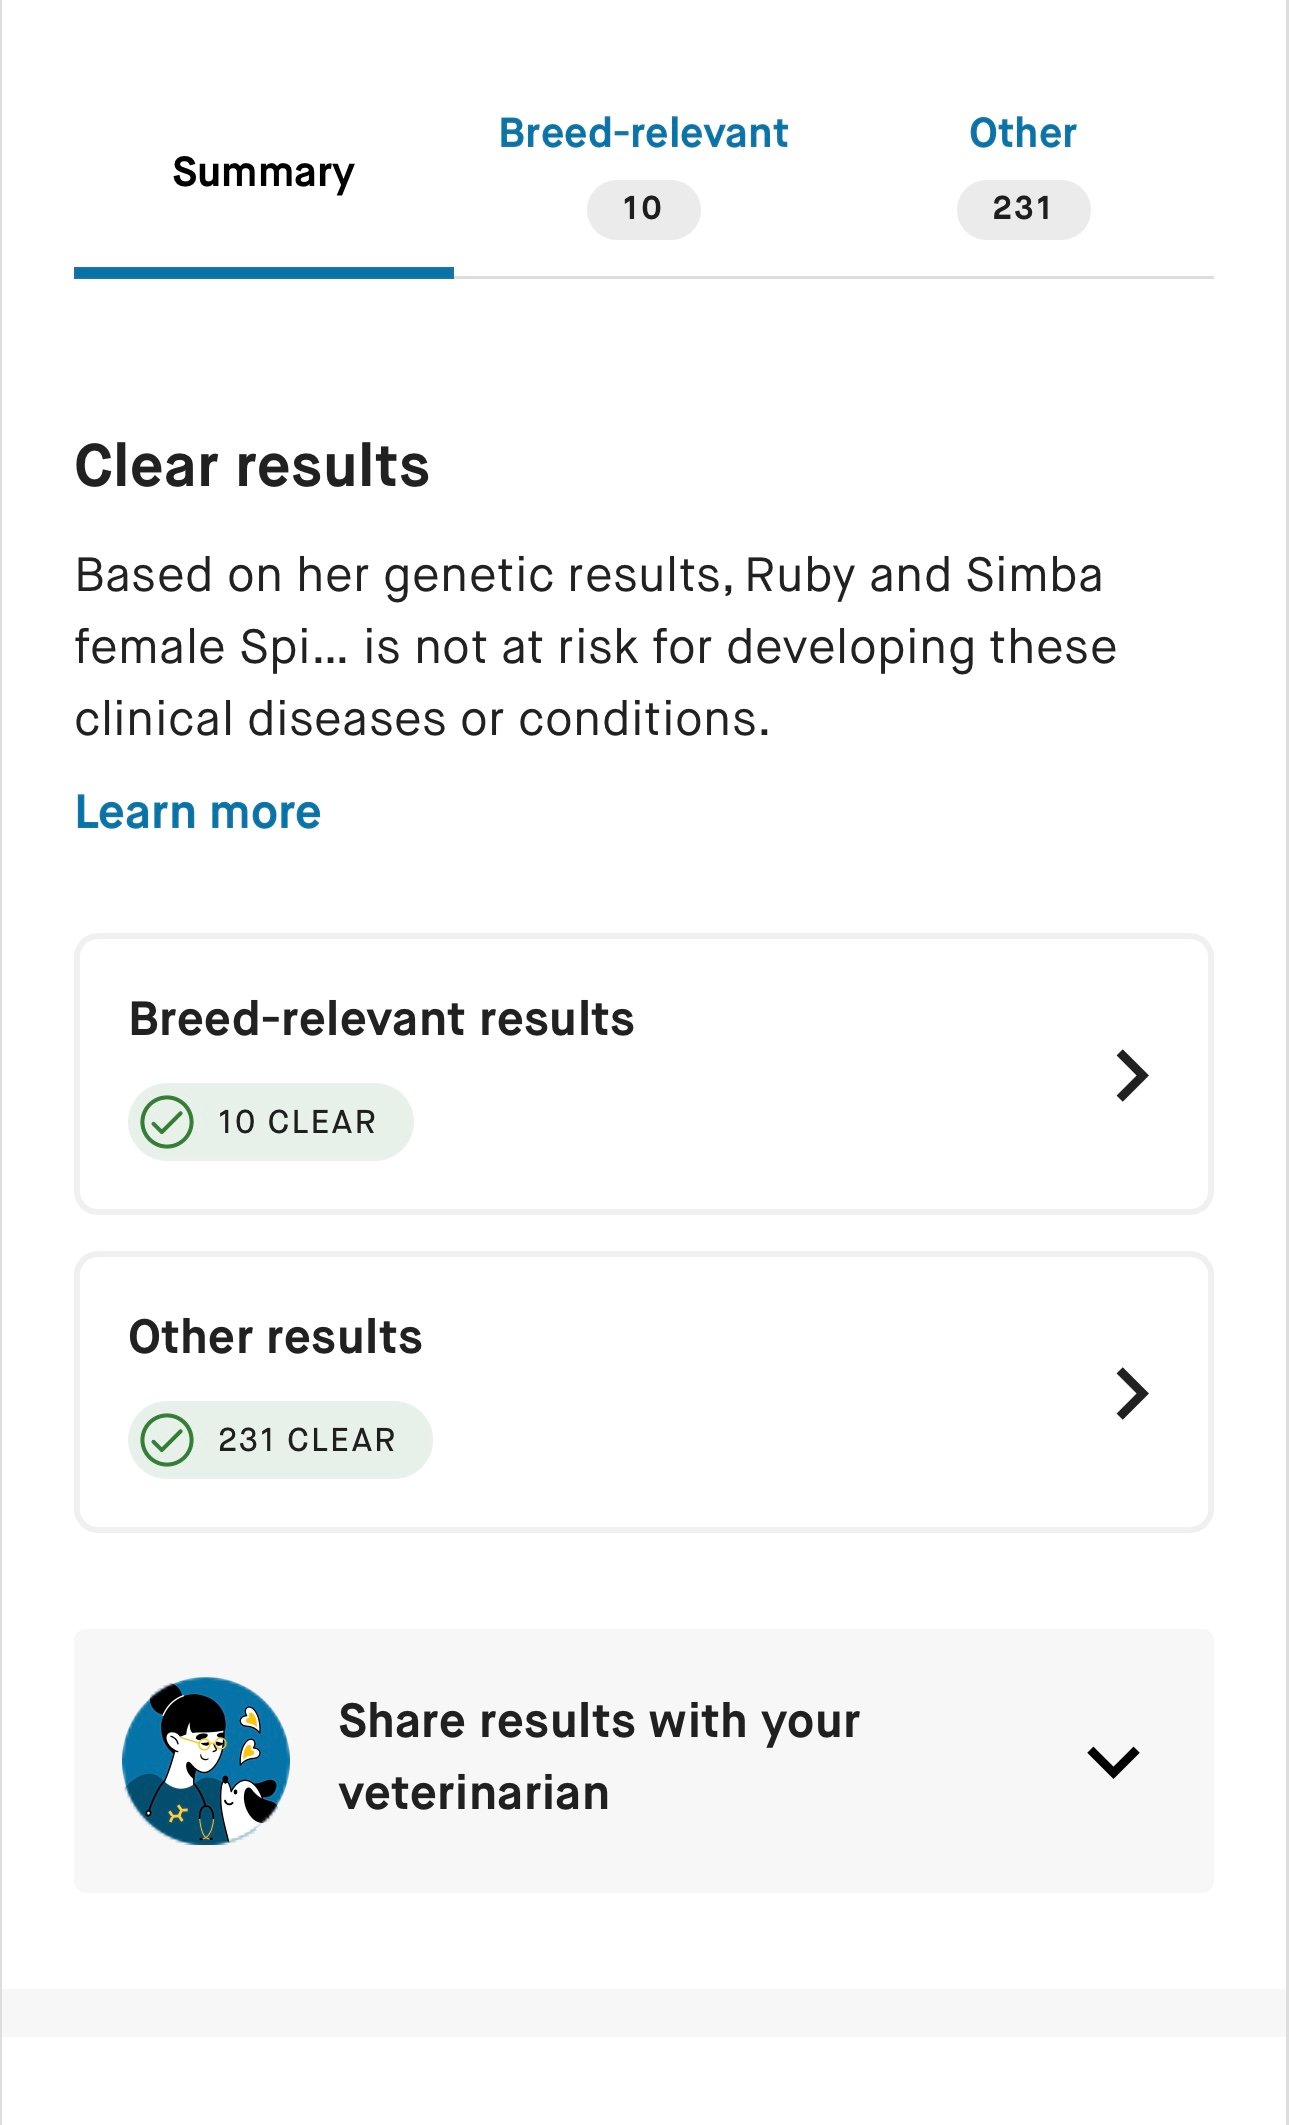1289x2125 pixels.
Task: Switch to the Summary tab
Action: click(263, 173)
